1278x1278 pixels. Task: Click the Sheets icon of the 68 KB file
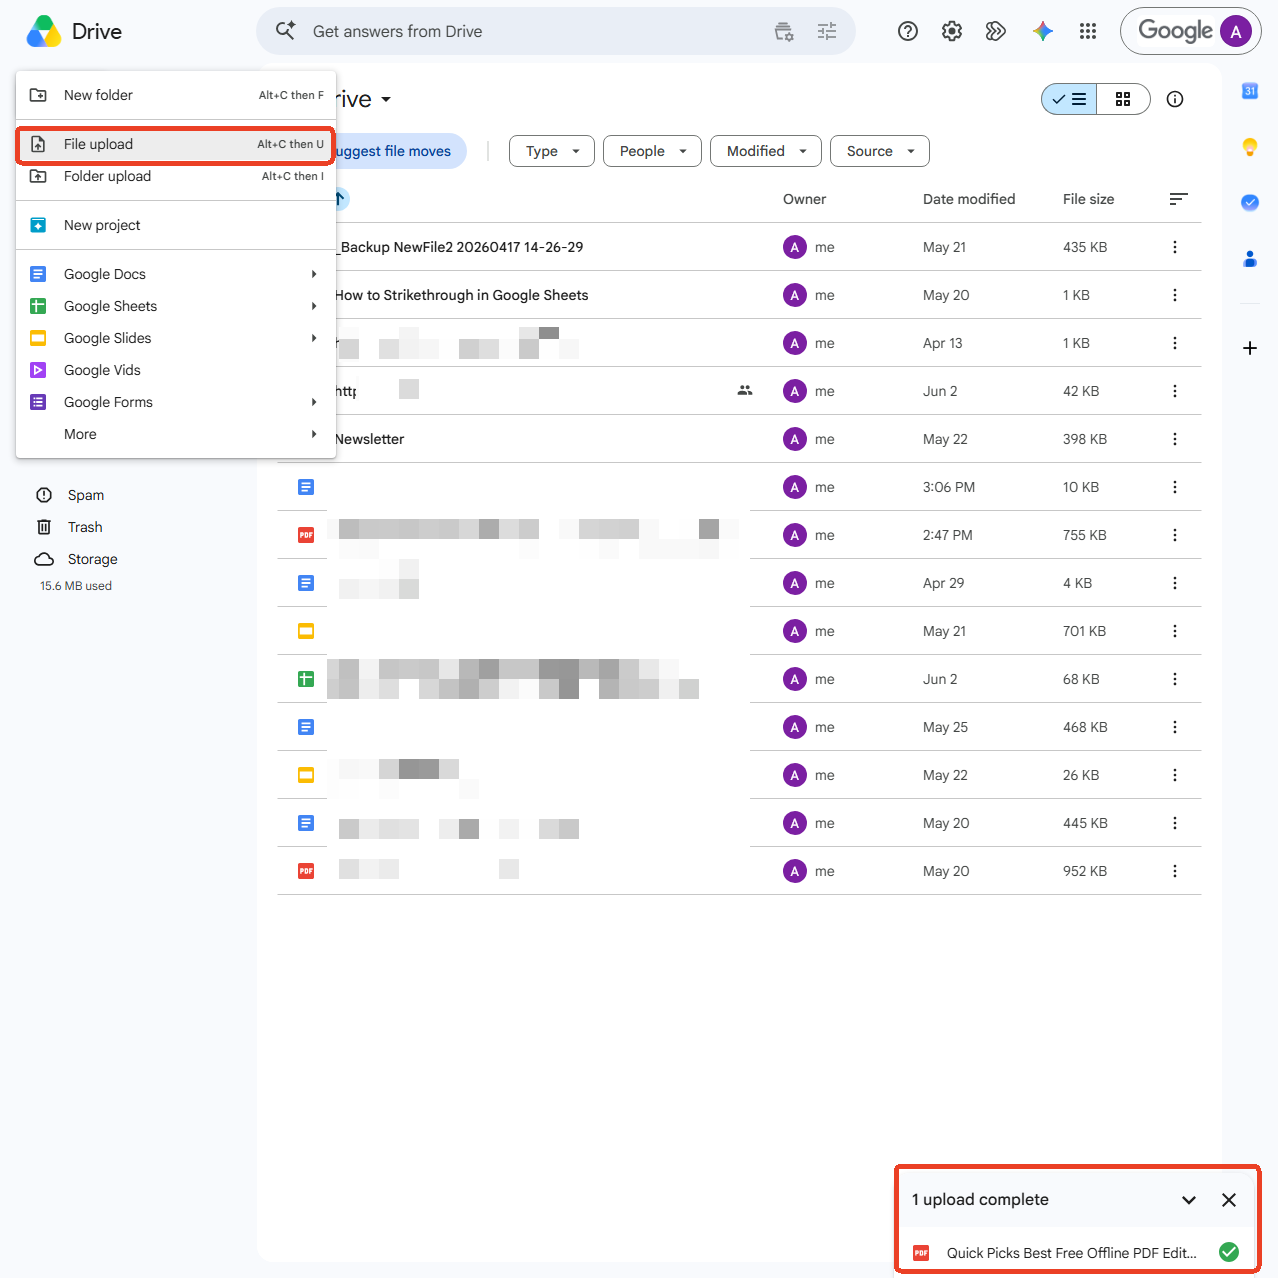click(306, 679)
